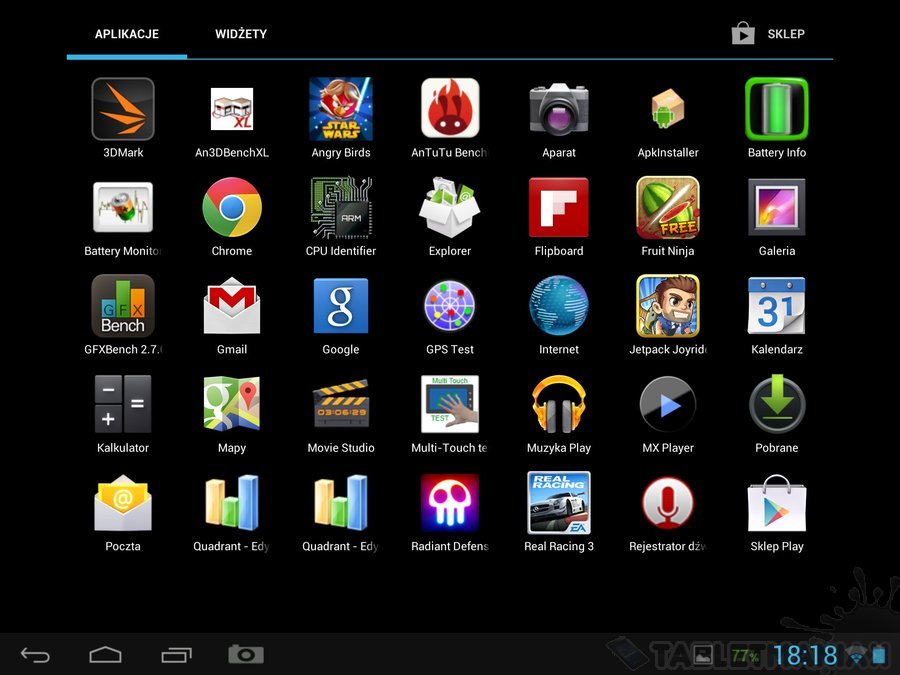Open the Galeria app
This screenshot has height=675, width=900.
pos(777,207)
